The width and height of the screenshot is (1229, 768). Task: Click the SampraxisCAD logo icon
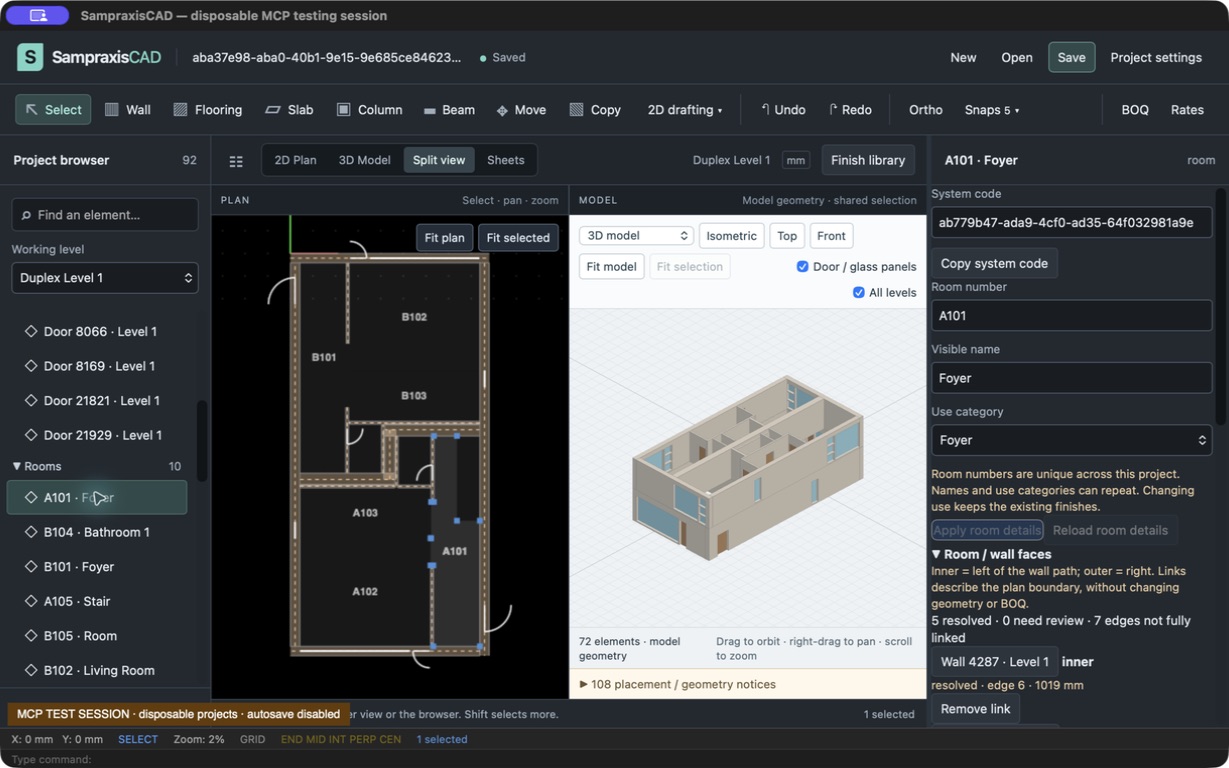click(x=30, y=57)
